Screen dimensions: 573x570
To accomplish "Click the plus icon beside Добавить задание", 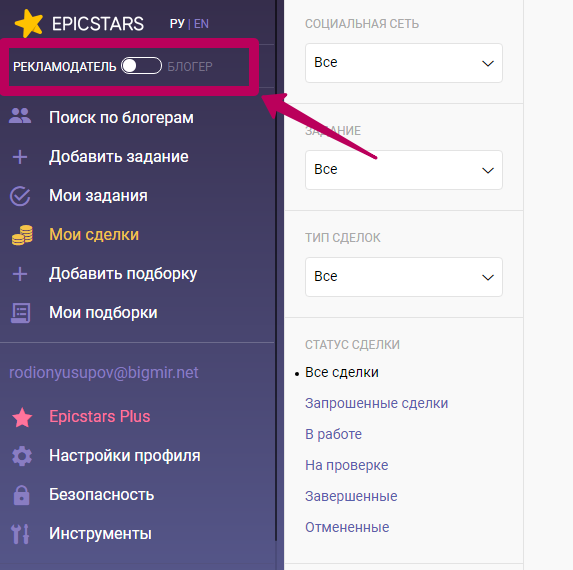I will coord(20,157).
